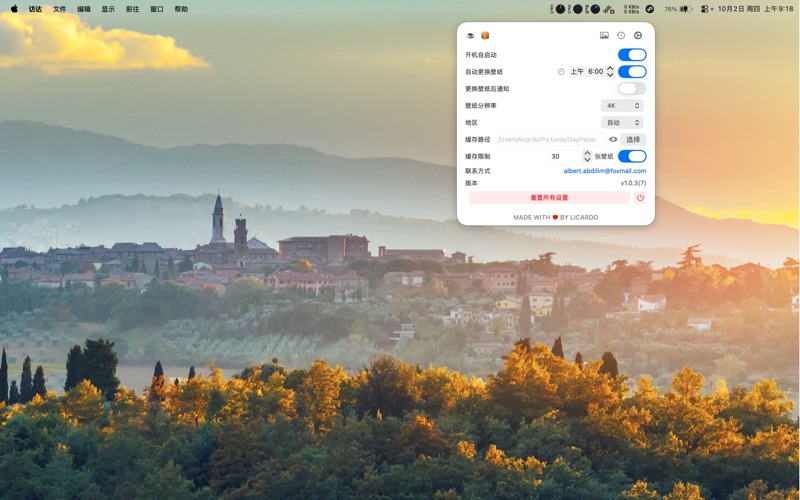Screen dimensions: 800x500
Task: Click the coffee cup icon in the panel
Action: (x=470, y=35)
